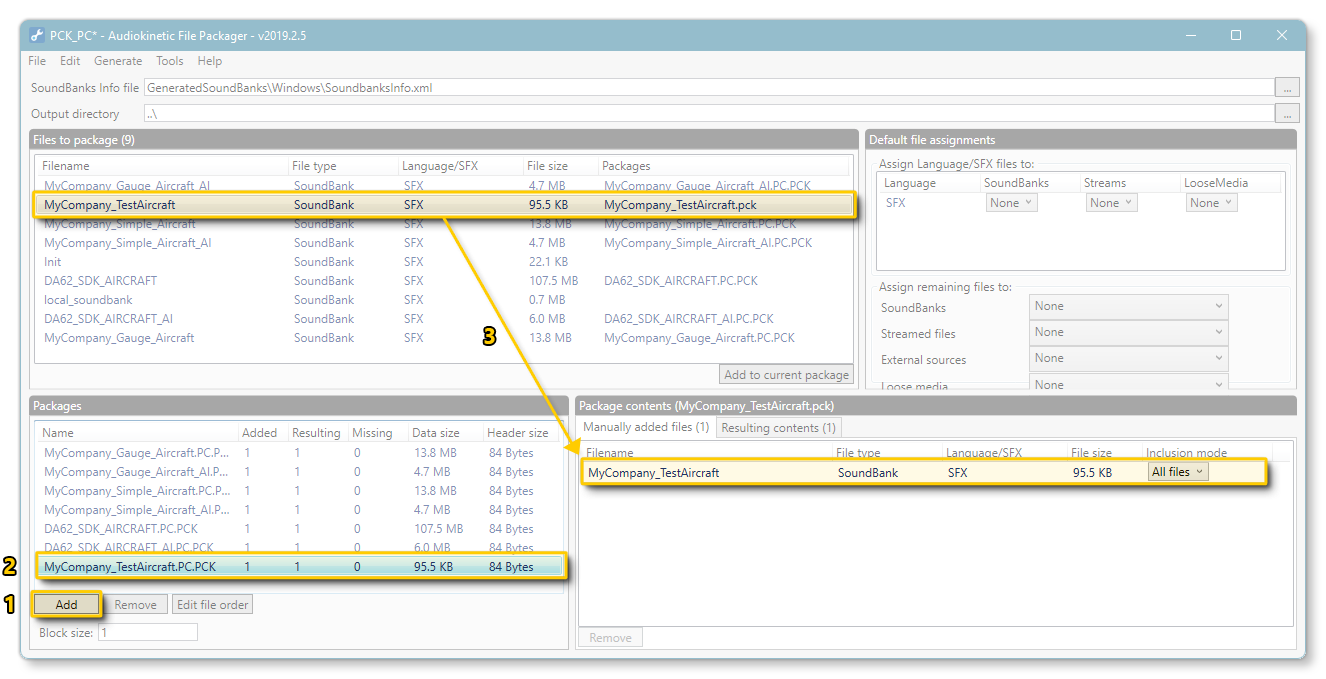
Task: Click the Block size input field
Action: pos(147,633)
